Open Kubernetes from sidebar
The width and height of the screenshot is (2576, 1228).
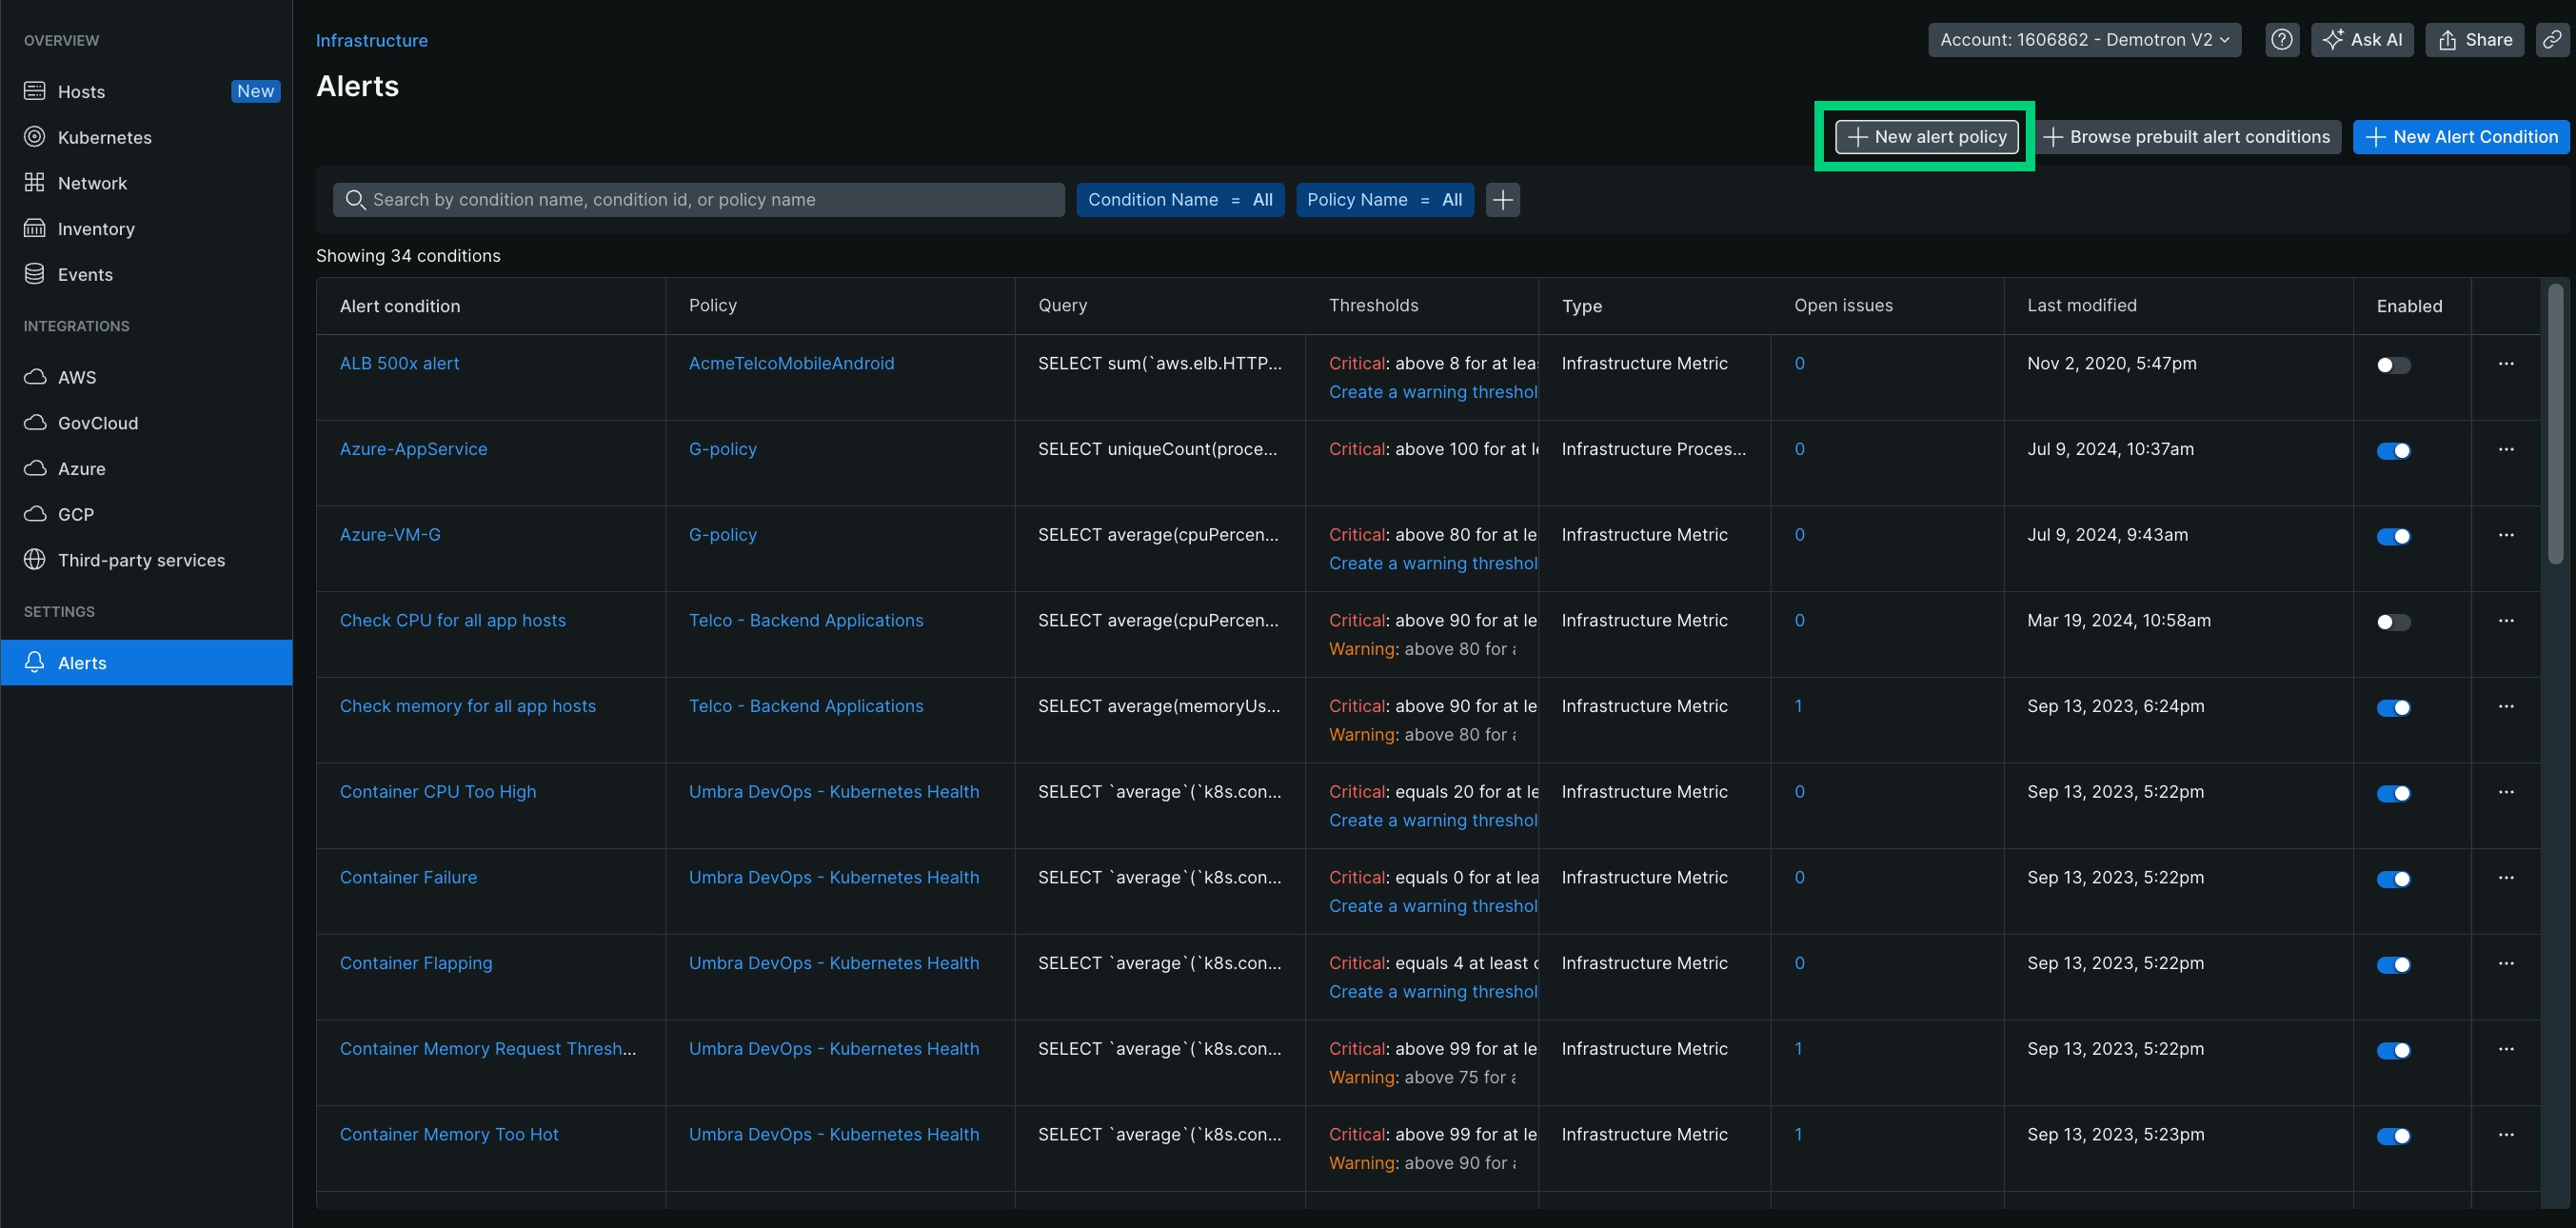tap(104, 137)
